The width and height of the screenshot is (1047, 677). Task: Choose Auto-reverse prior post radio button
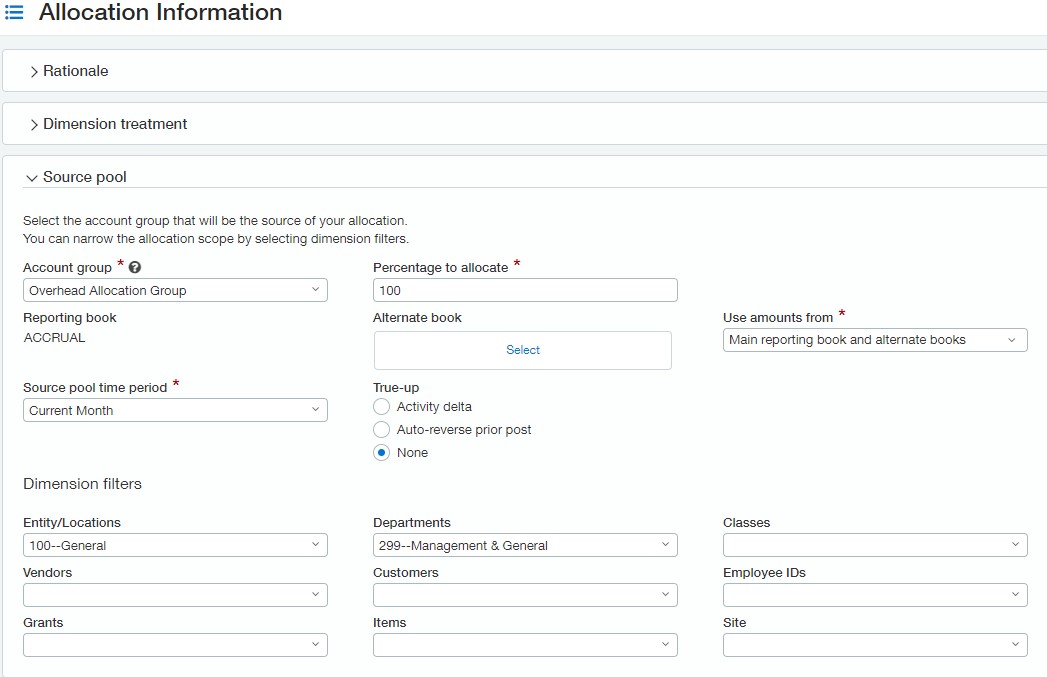click(381, 429)
